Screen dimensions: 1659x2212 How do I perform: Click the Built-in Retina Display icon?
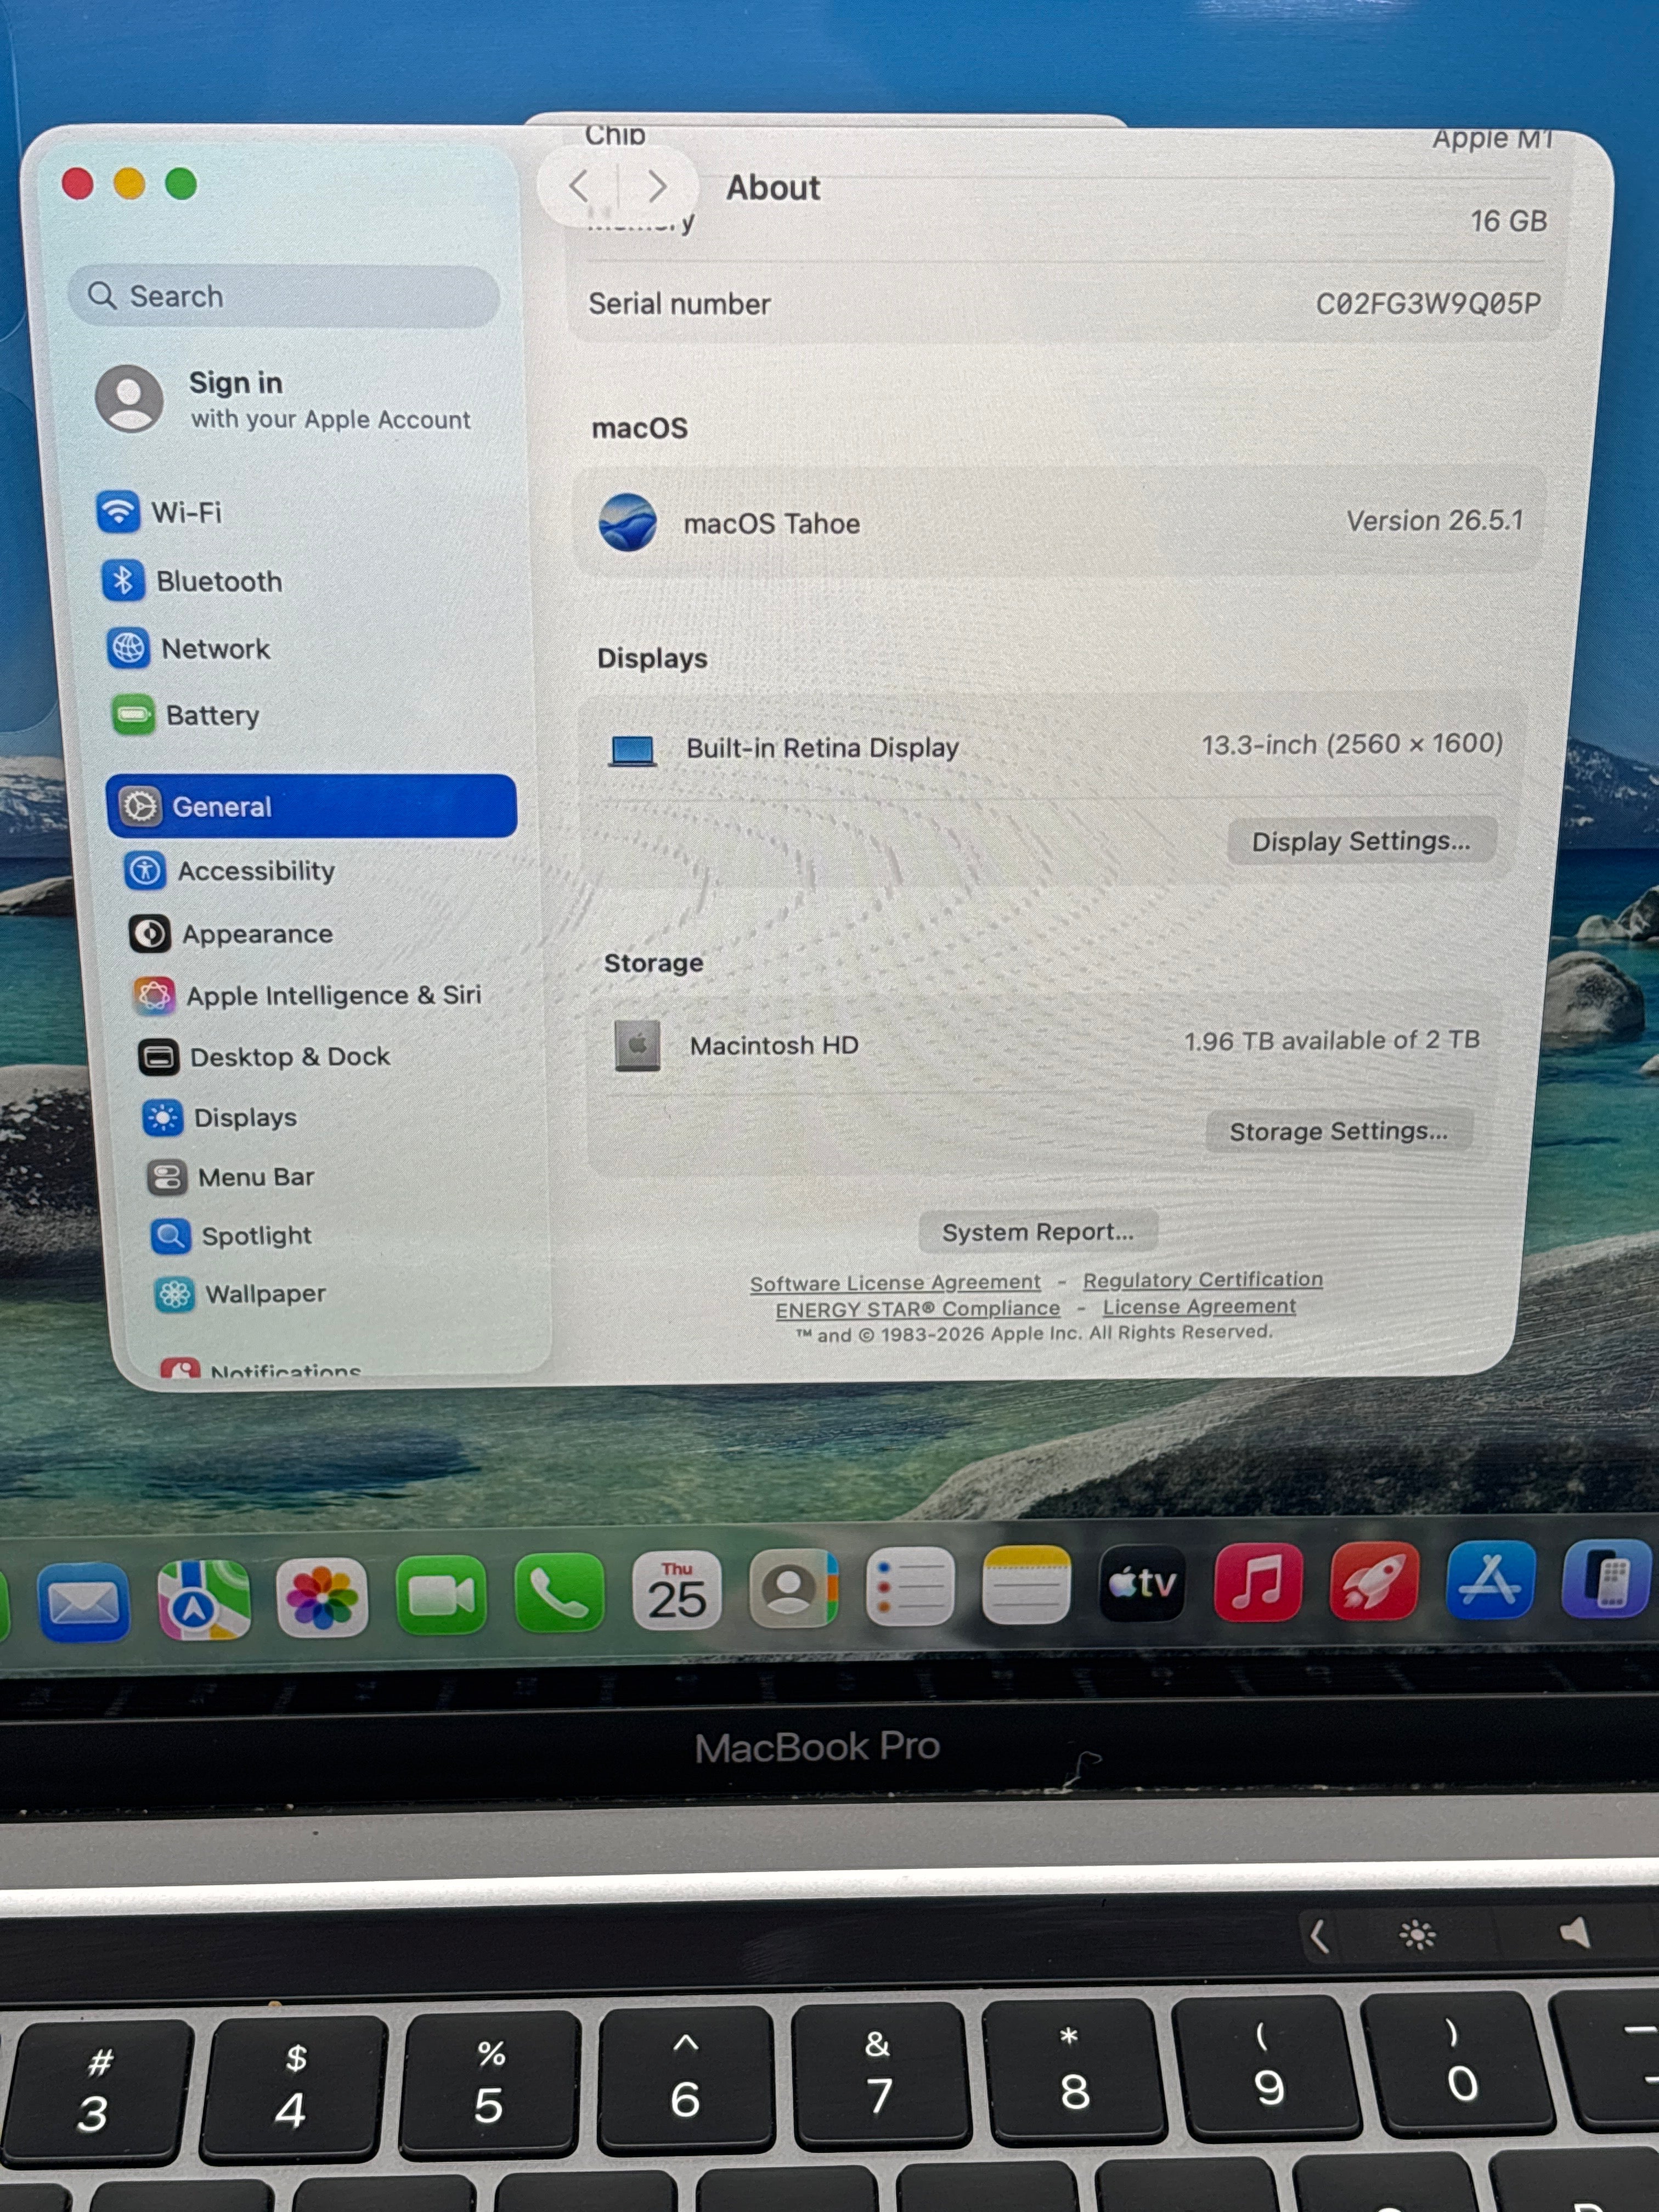(632, 750)
